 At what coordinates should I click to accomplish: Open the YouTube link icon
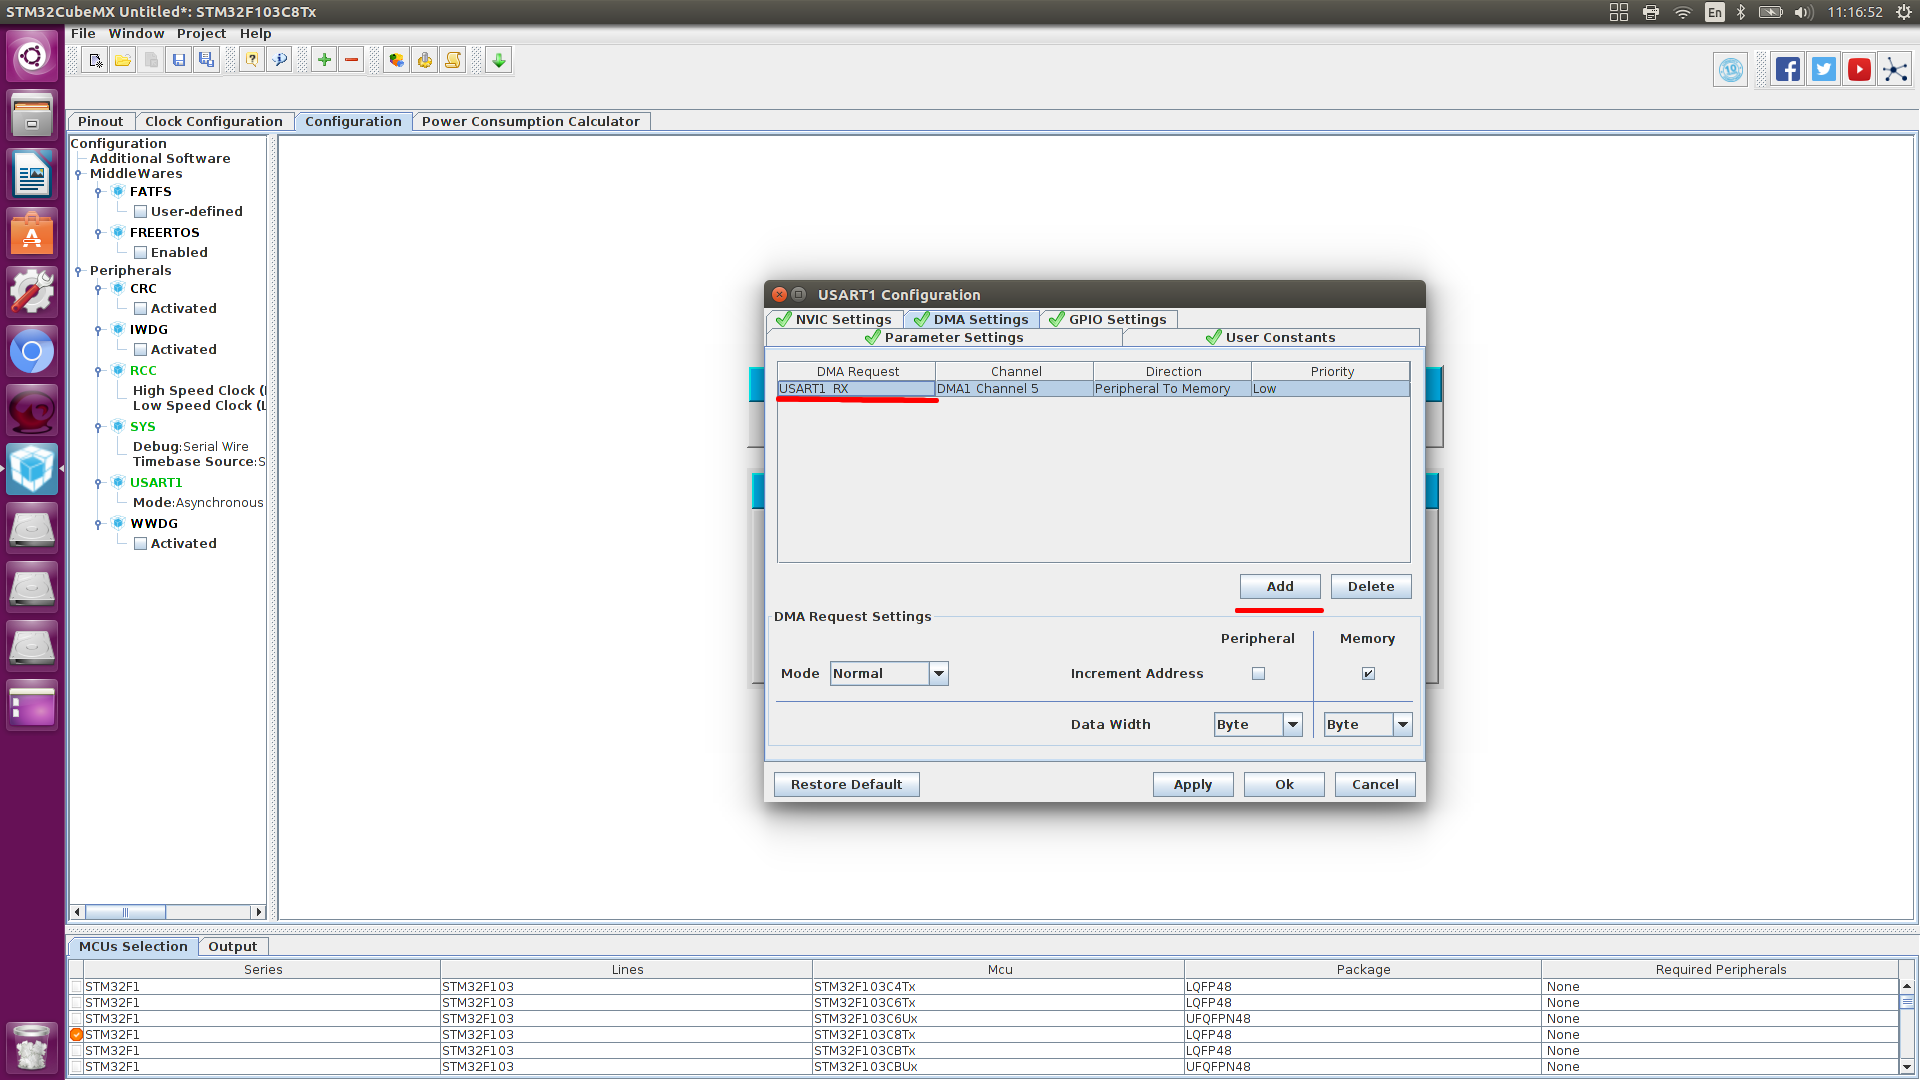coord(1859,69)
